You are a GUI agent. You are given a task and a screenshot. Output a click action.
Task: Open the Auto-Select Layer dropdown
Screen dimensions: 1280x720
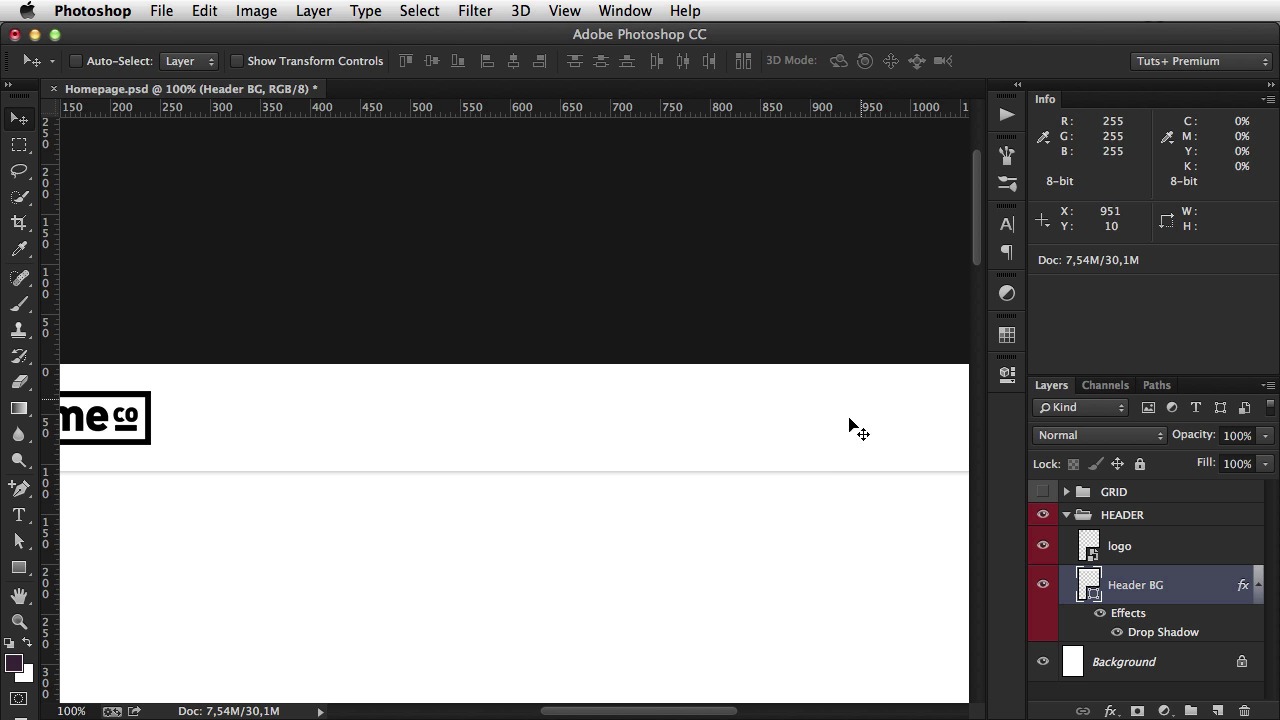pos(189,61)
